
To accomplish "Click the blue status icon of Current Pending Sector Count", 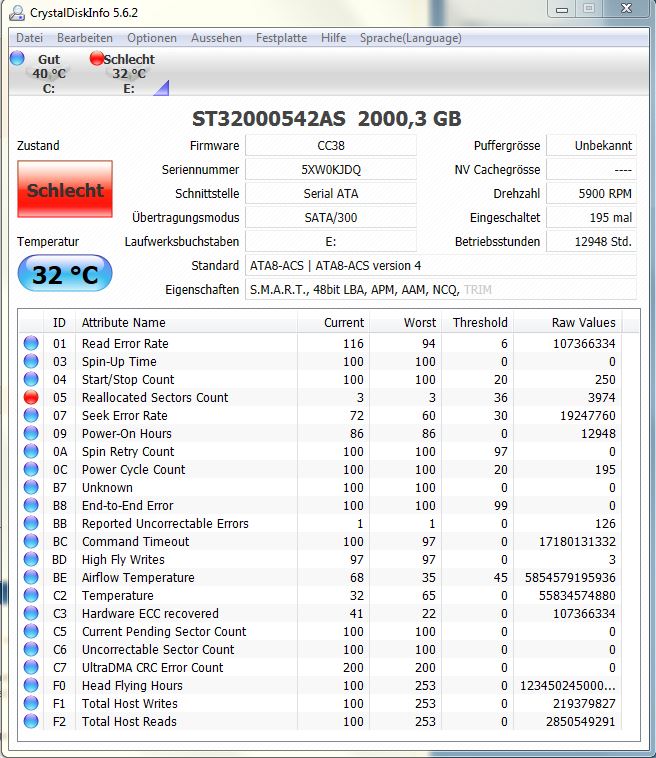I will click(x=31, y=631).
